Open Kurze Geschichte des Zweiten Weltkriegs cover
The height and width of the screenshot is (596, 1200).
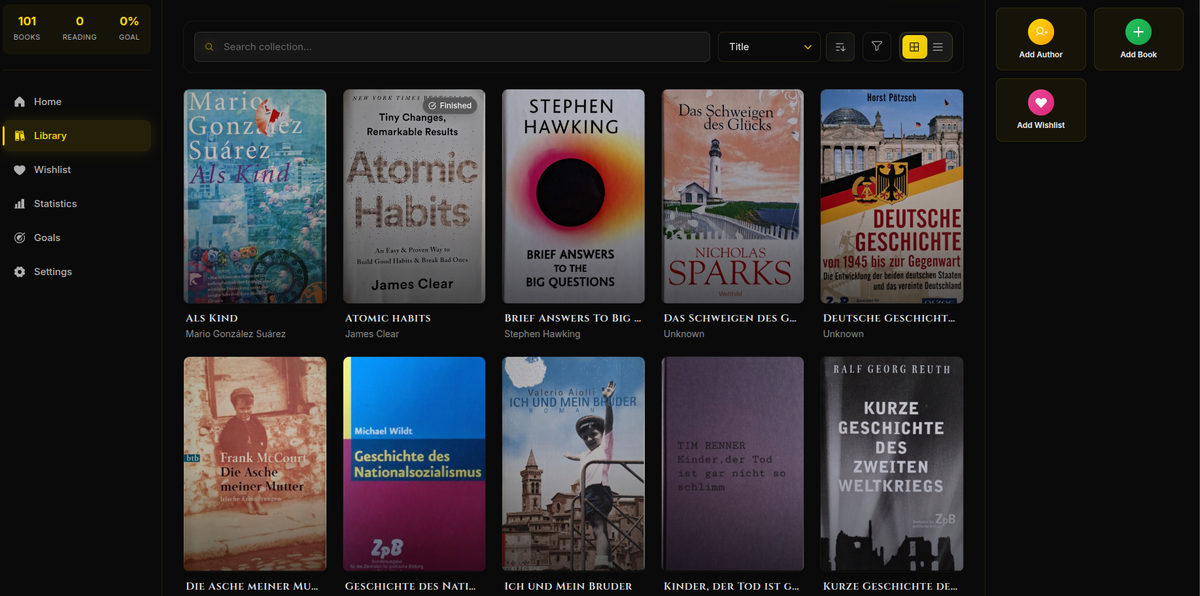pos(892,464)
